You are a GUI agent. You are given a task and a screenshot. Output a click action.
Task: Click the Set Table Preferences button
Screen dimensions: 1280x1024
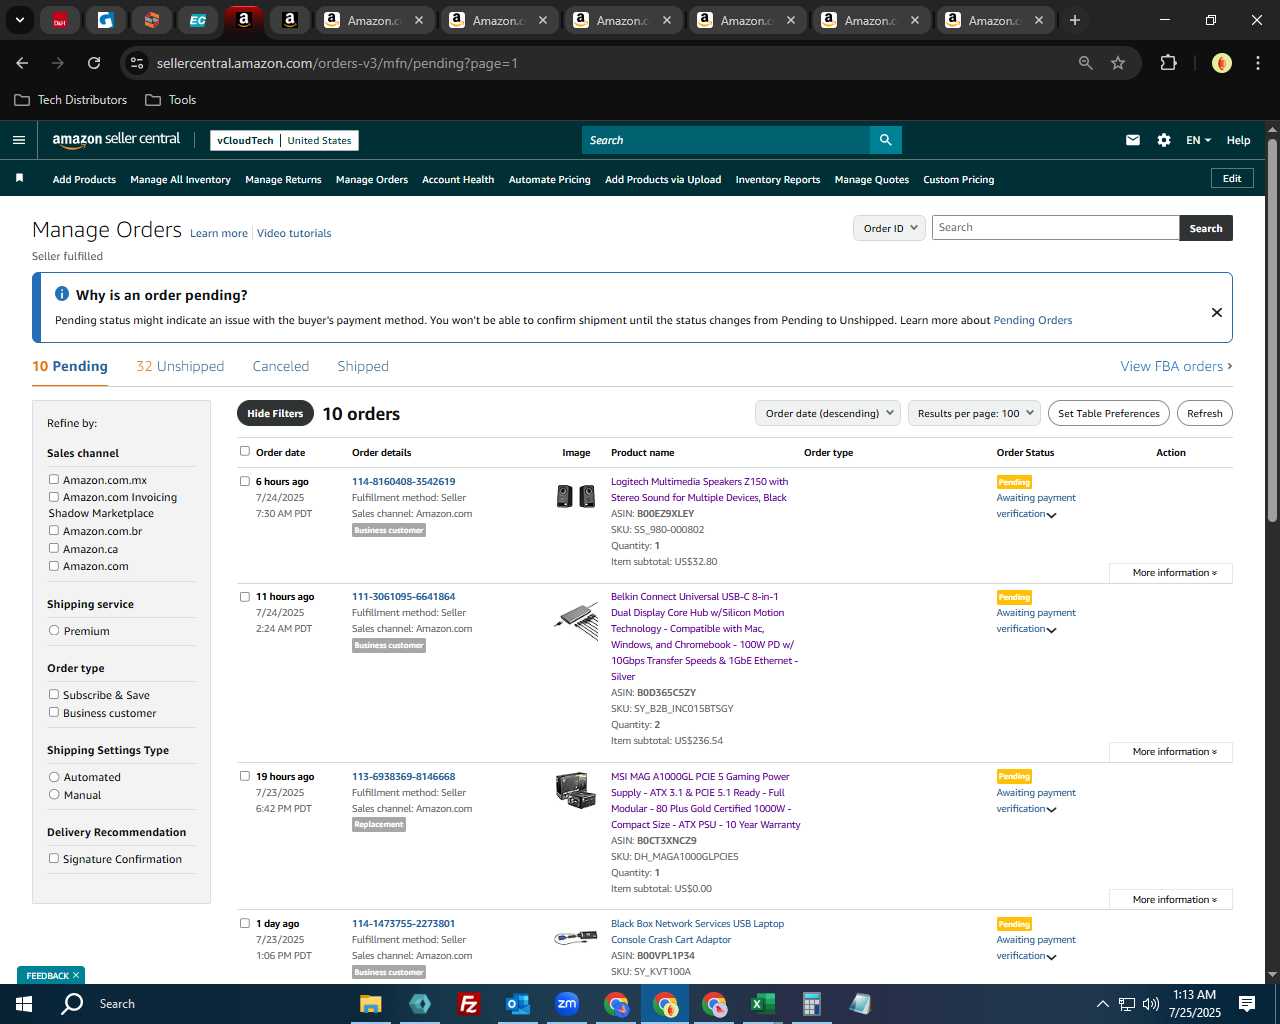(1109, 413)
